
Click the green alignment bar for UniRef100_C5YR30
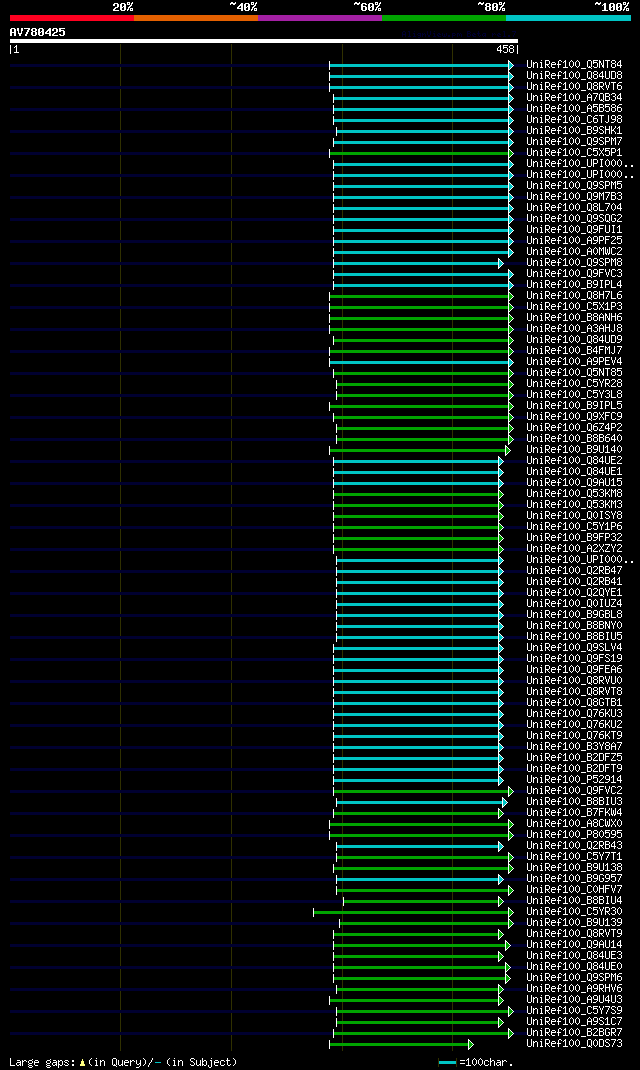point(413,912)
